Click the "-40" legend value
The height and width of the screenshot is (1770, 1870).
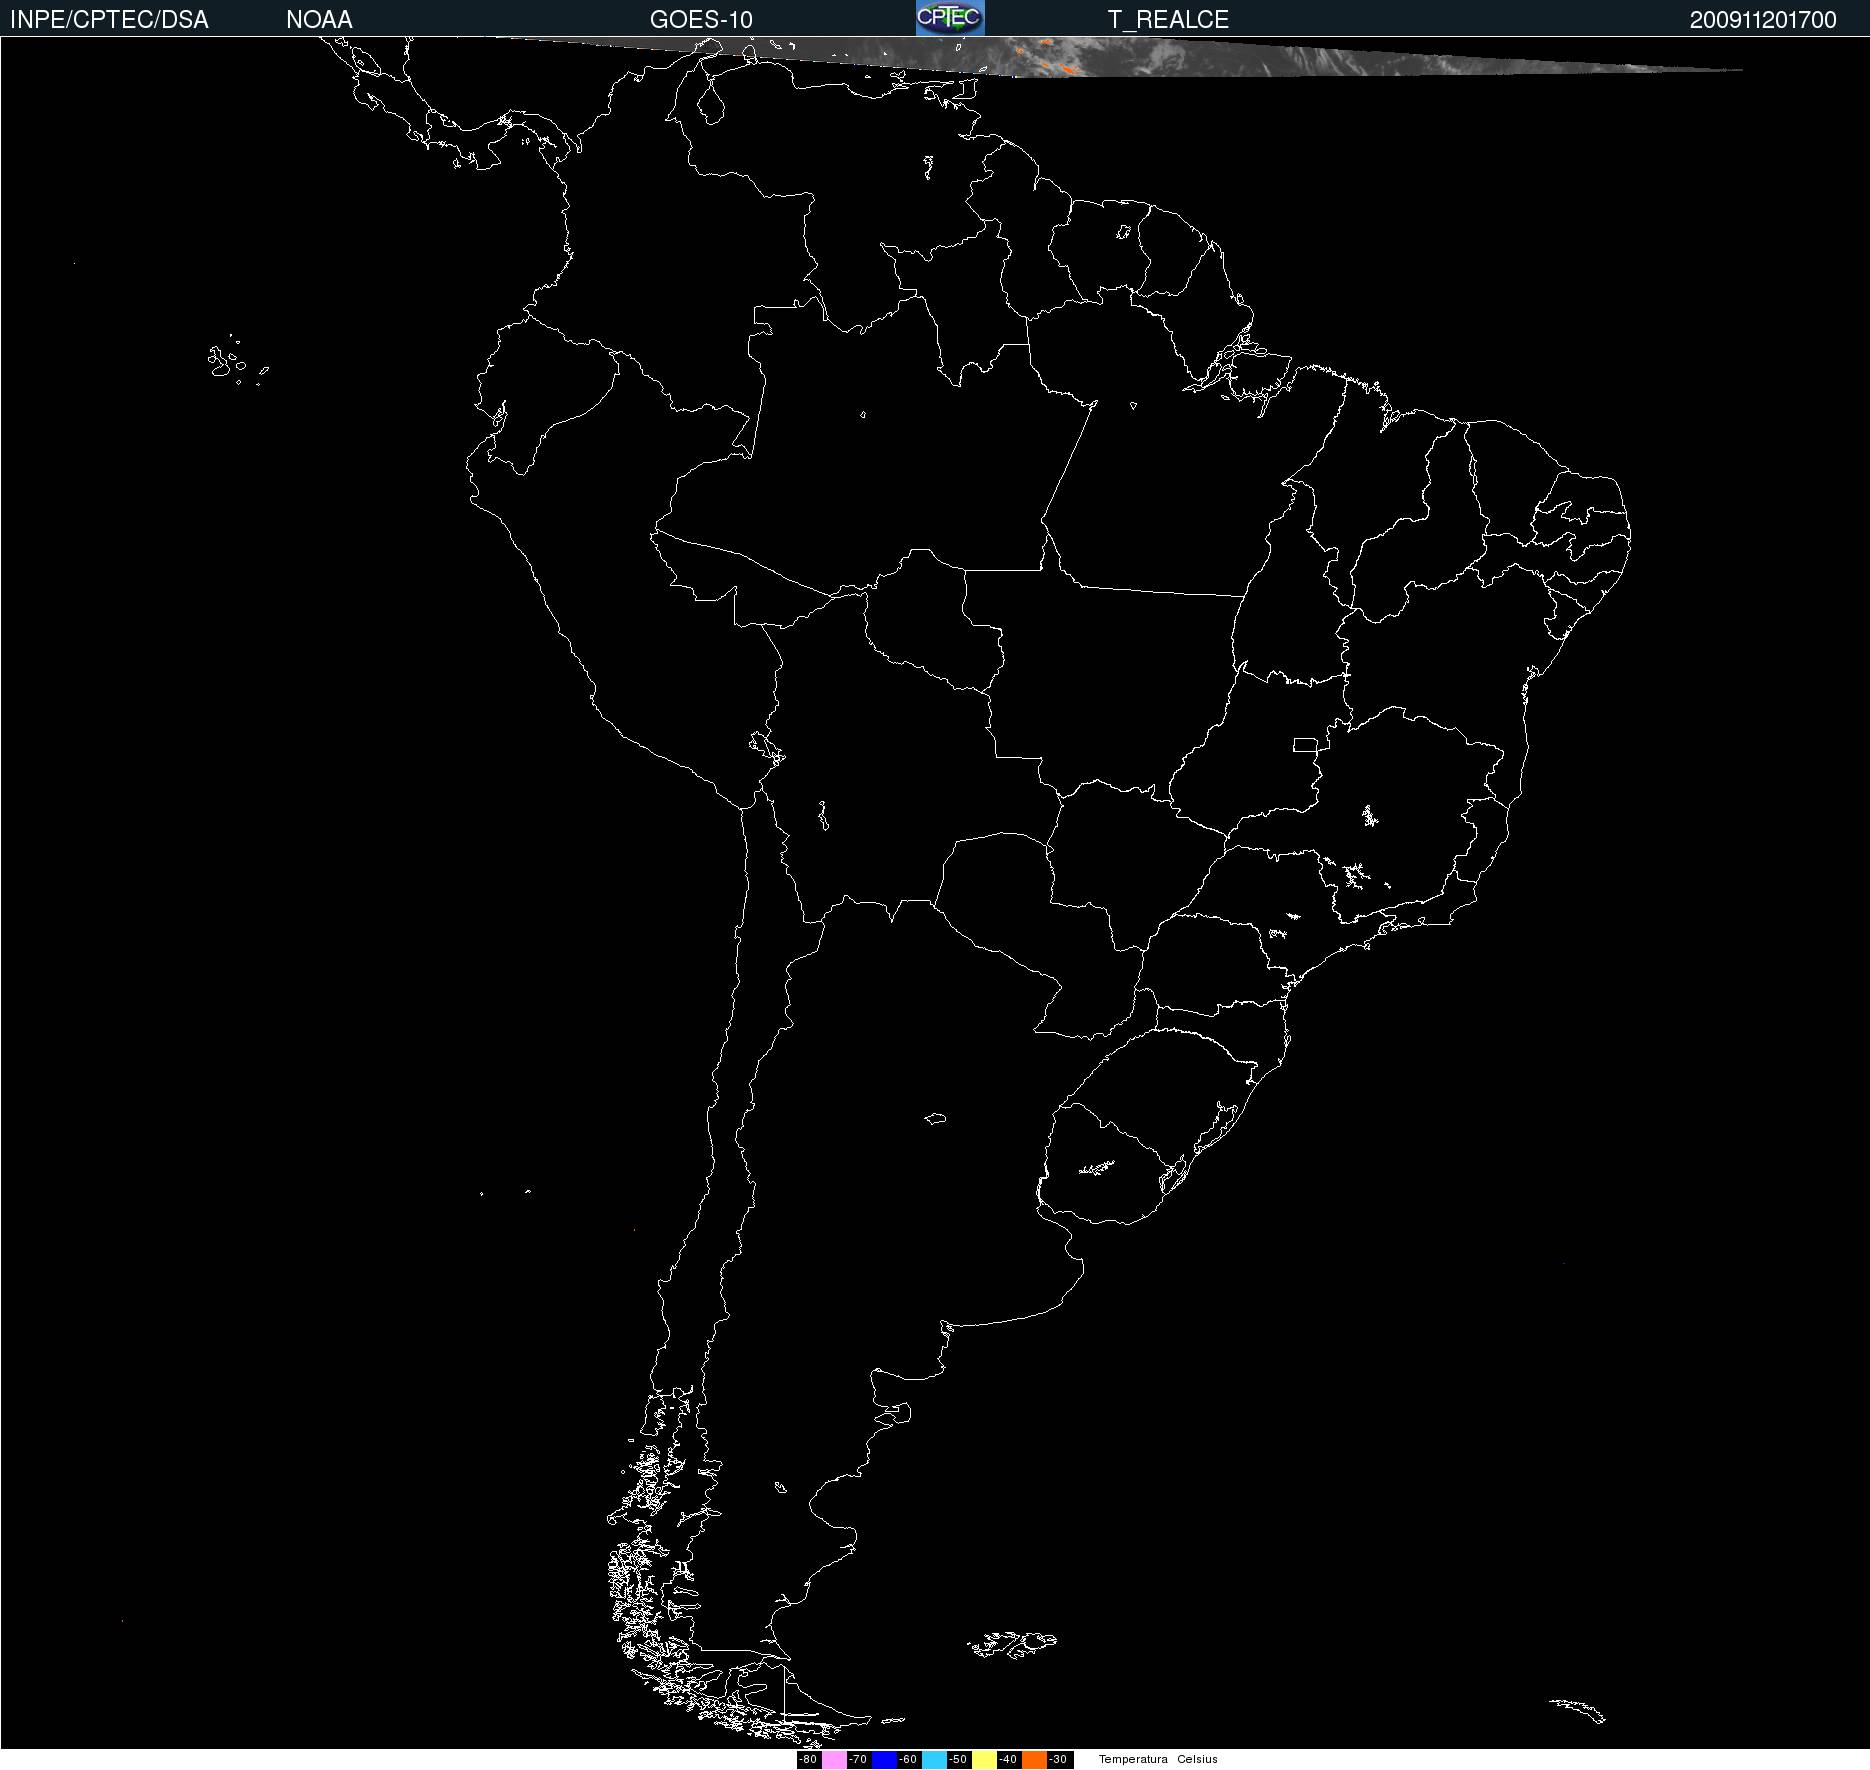click(x=1009, y=1759)
